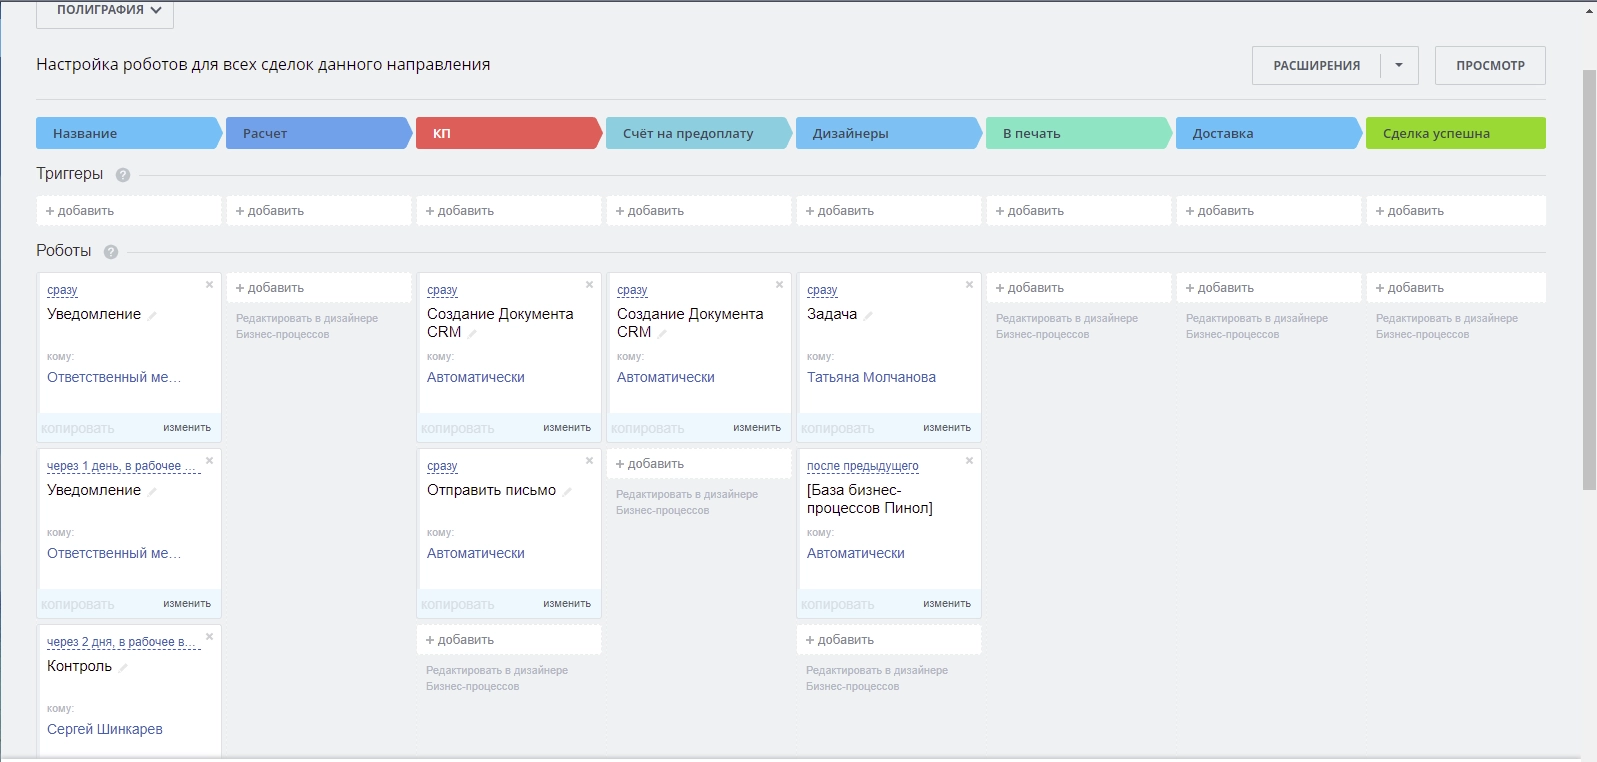This screenshot has width=1597, height=762.
Task: Add a robot to the Доставка stage
Action: [x=1268, y=288]
